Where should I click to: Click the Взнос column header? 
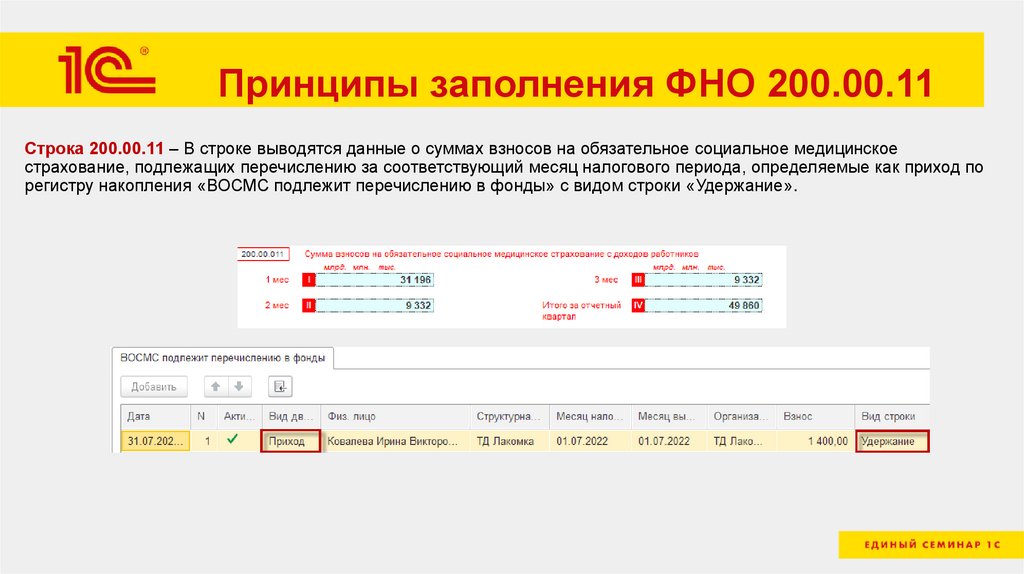(x=815, y=416)
